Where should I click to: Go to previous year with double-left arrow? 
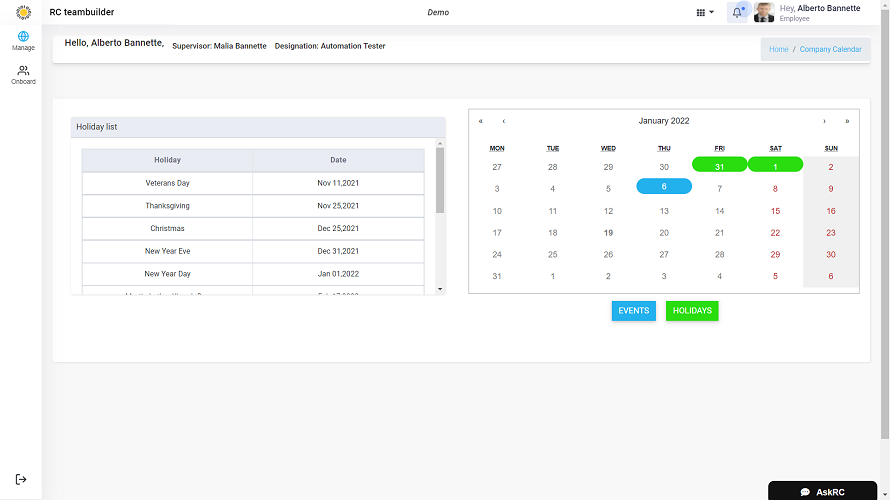point(481,121)
